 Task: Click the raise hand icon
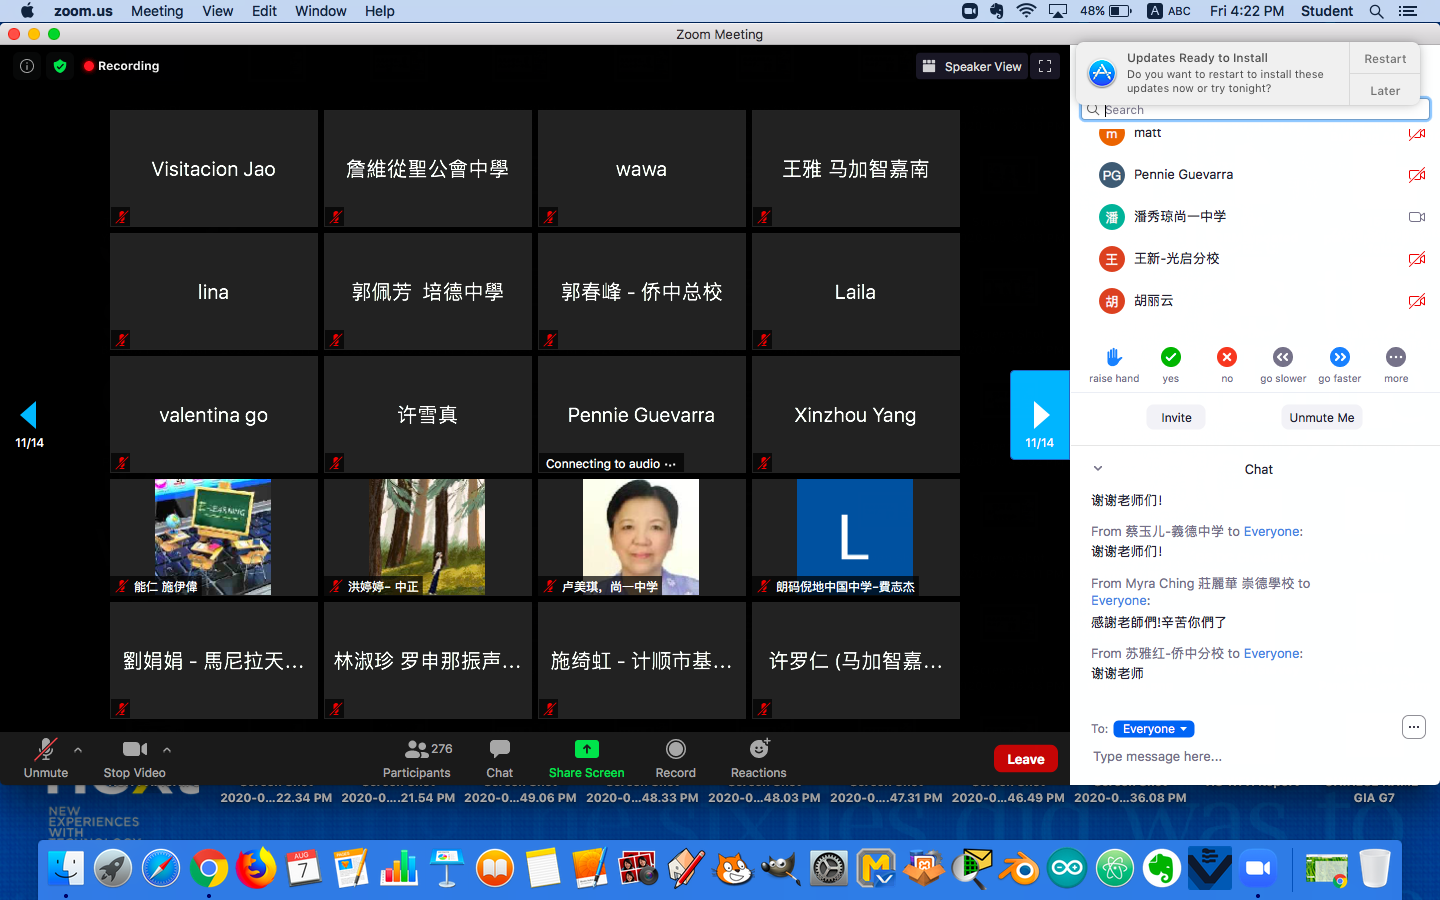(x=1114, y=357)
